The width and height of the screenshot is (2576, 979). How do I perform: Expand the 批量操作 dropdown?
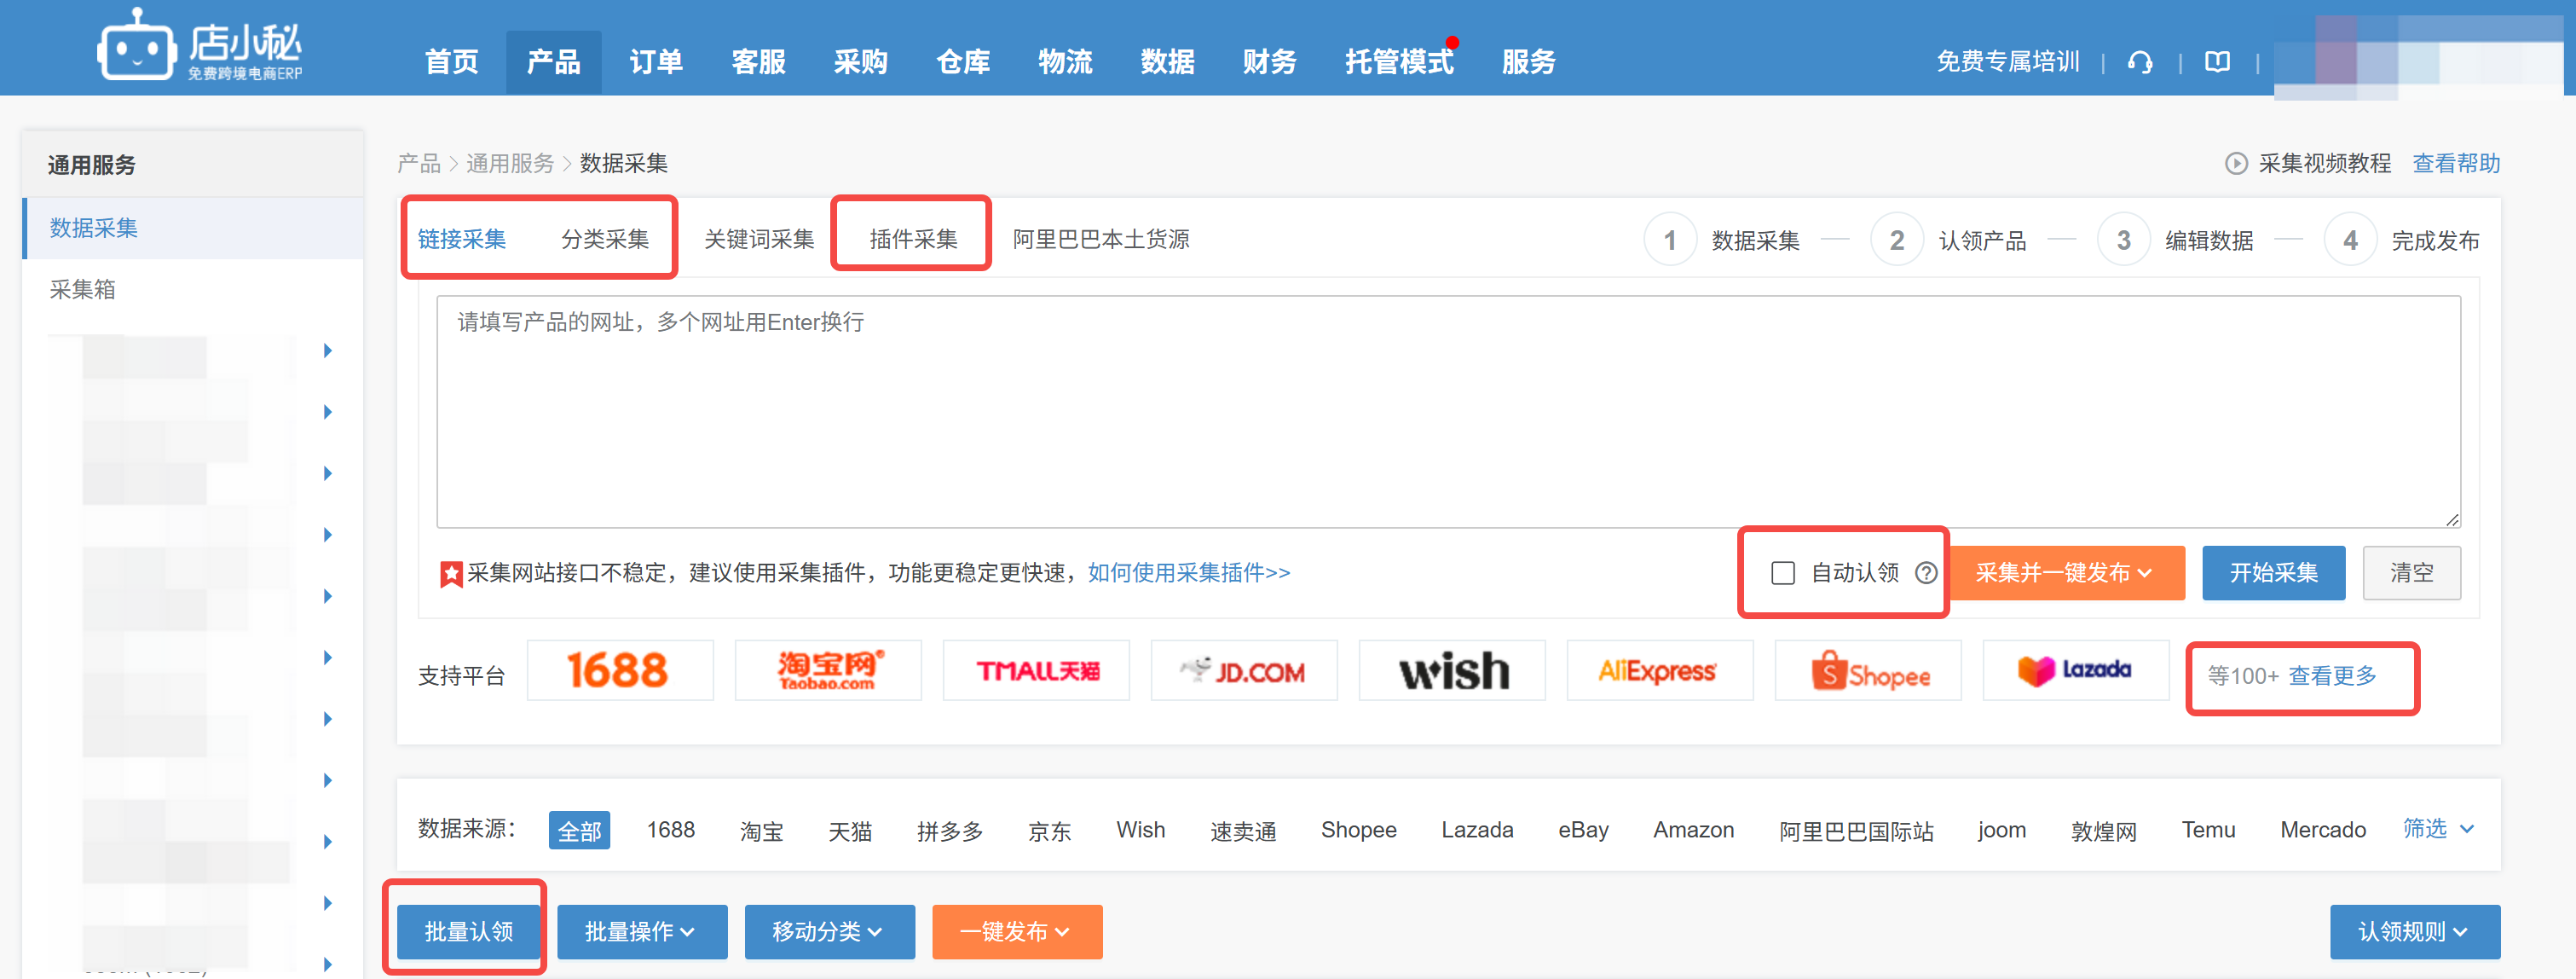[x=641, y=931]
